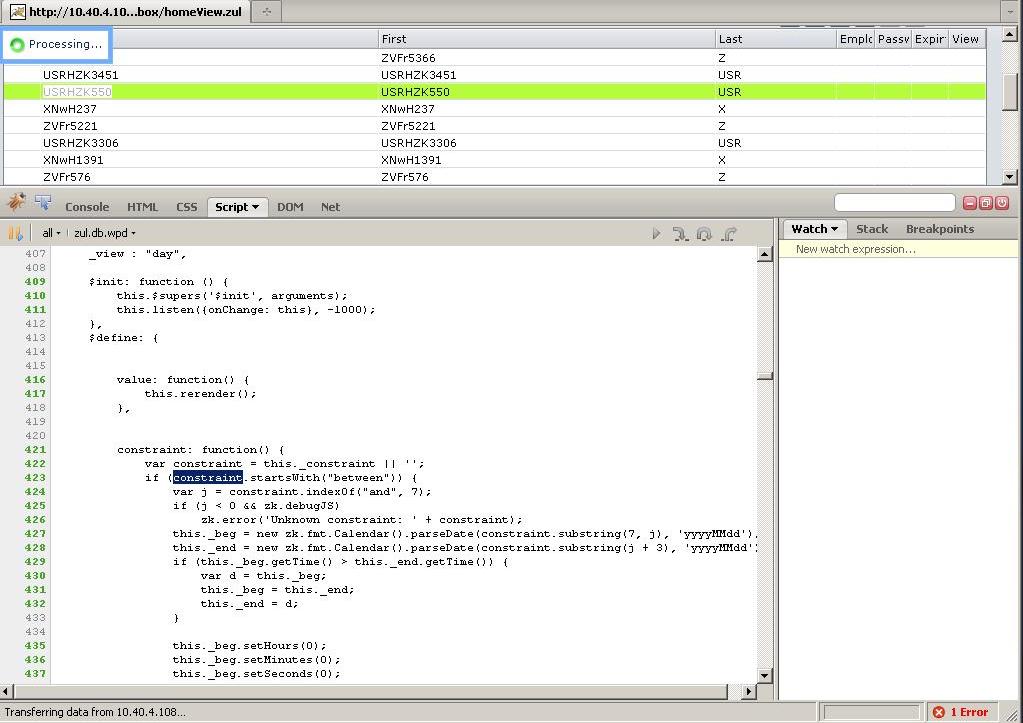Click the Step Into debugger icon
Viewport: 1023px width, 723px height.
coord(680,234)
